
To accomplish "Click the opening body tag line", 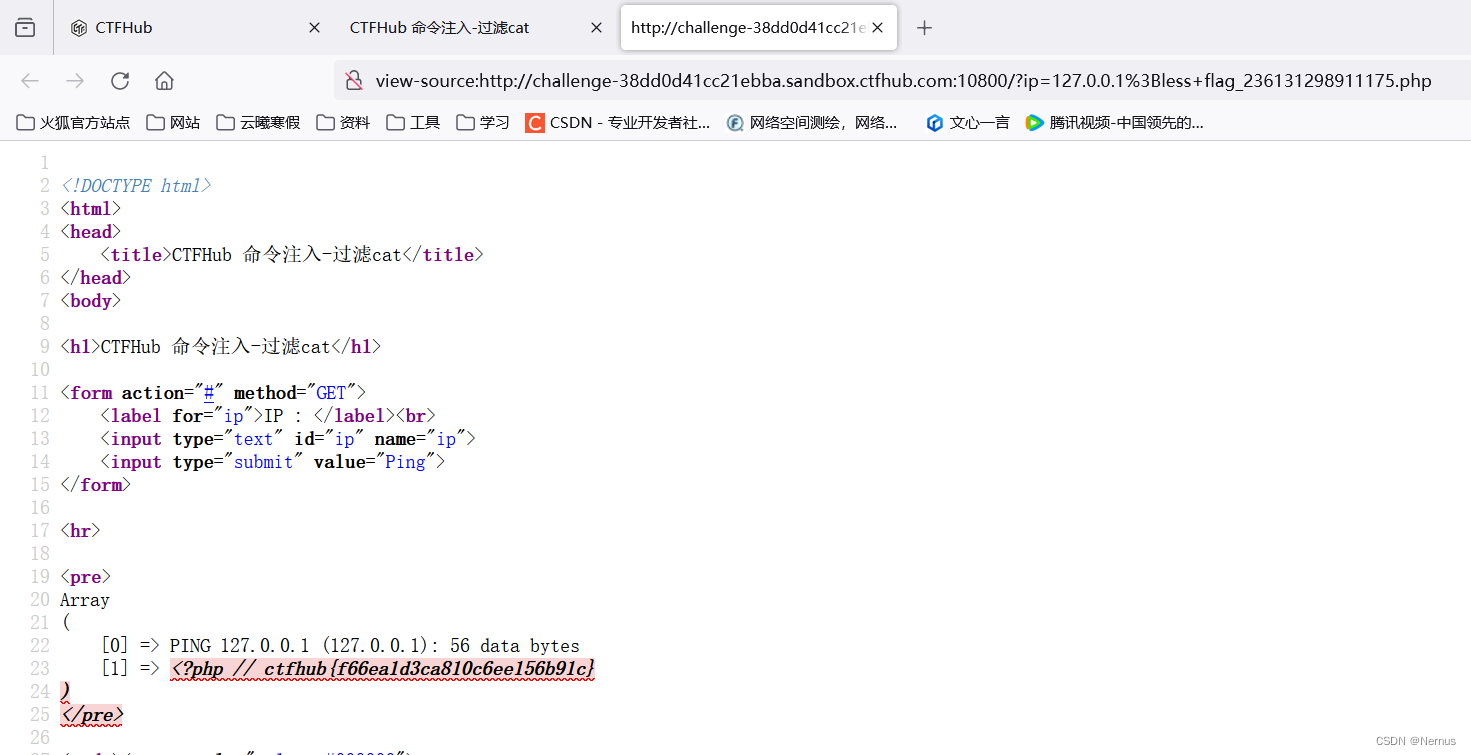I will [90, 301].
